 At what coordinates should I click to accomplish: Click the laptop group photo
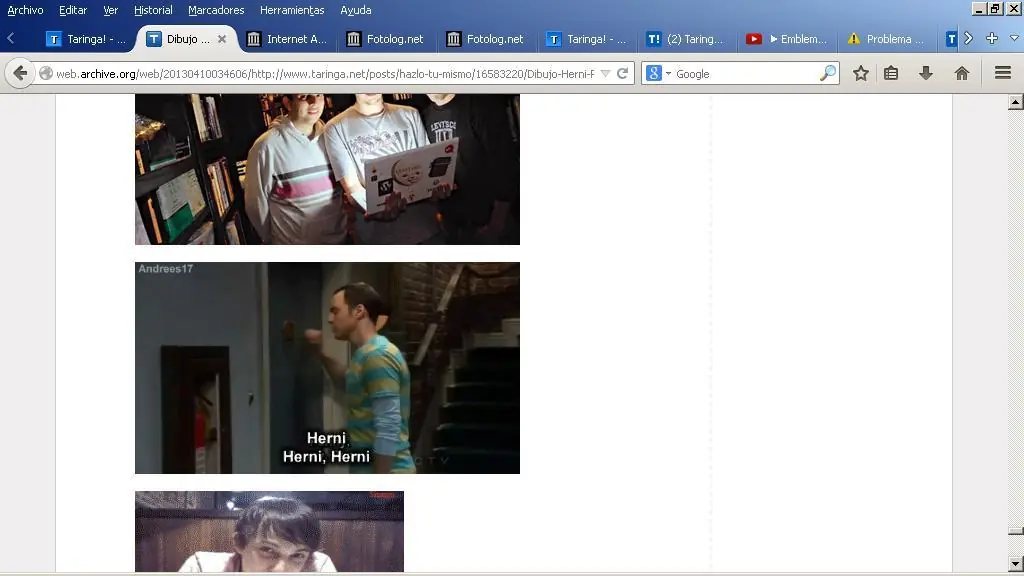[x=327, y=169]
